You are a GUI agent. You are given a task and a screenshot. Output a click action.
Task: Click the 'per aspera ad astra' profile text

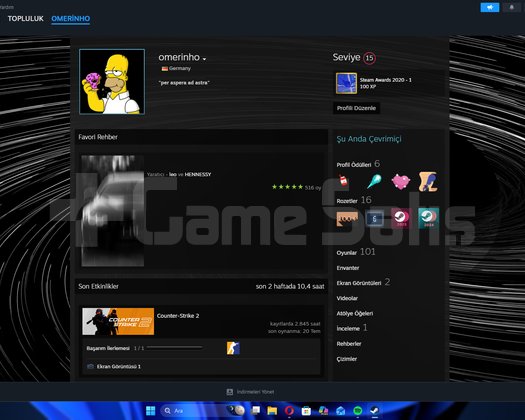[184, 83]
